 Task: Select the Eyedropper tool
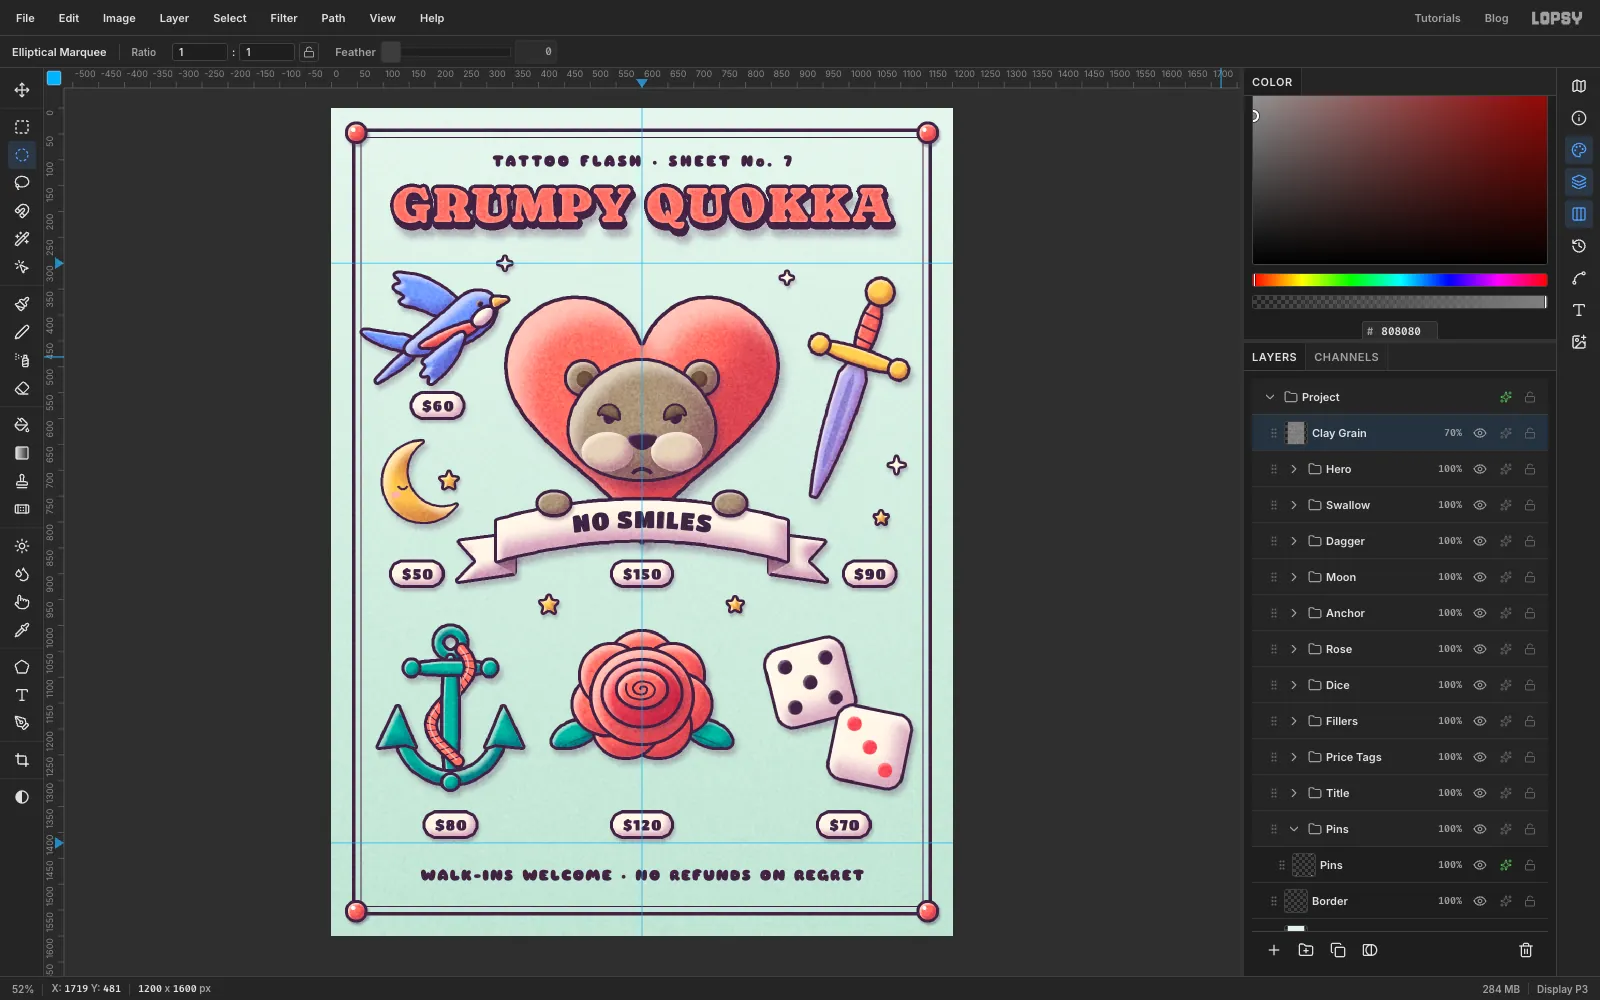coord(22,630)
